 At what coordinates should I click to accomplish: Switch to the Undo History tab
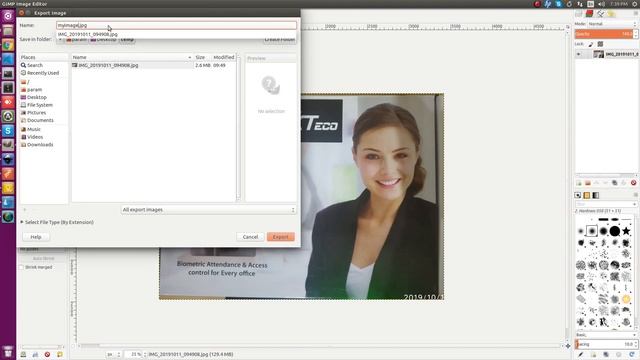click(611, 14)
